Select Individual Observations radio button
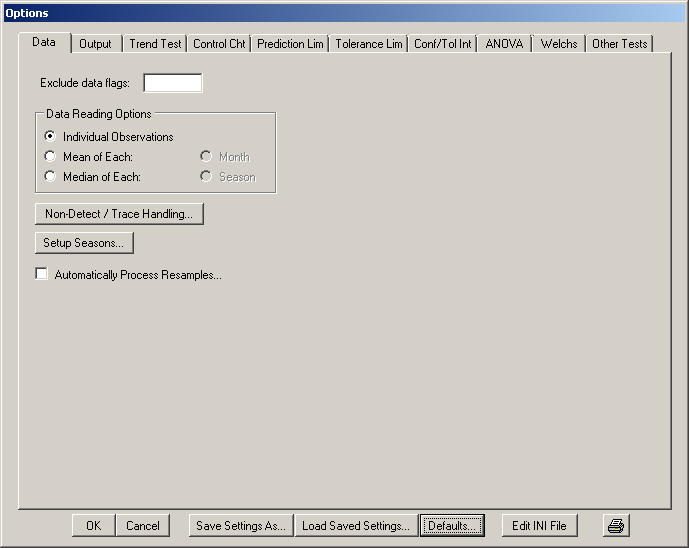The image size is (689, 548). [x=50, y=137]
